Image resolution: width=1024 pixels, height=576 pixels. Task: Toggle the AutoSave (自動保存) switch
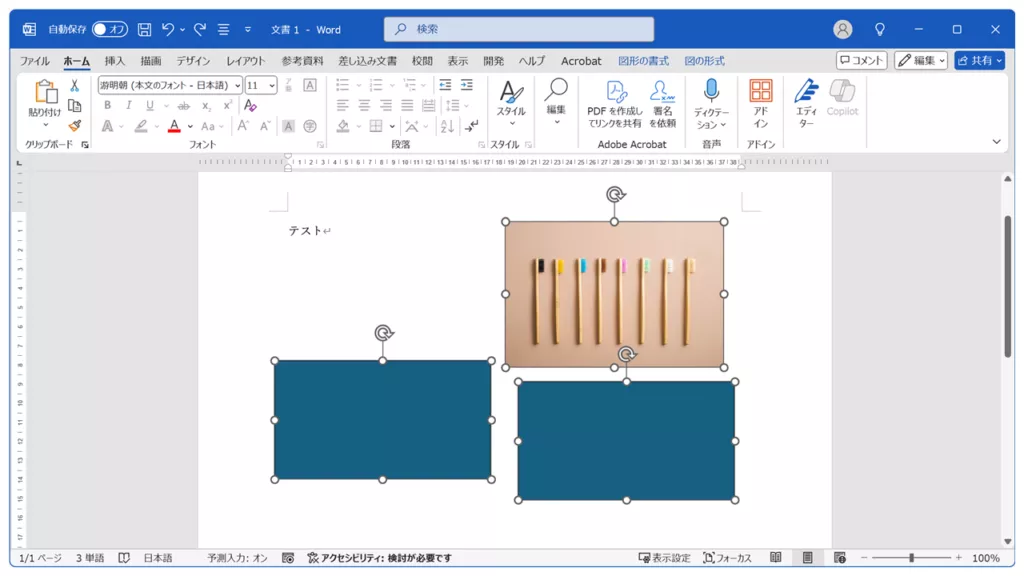(110, 30)
